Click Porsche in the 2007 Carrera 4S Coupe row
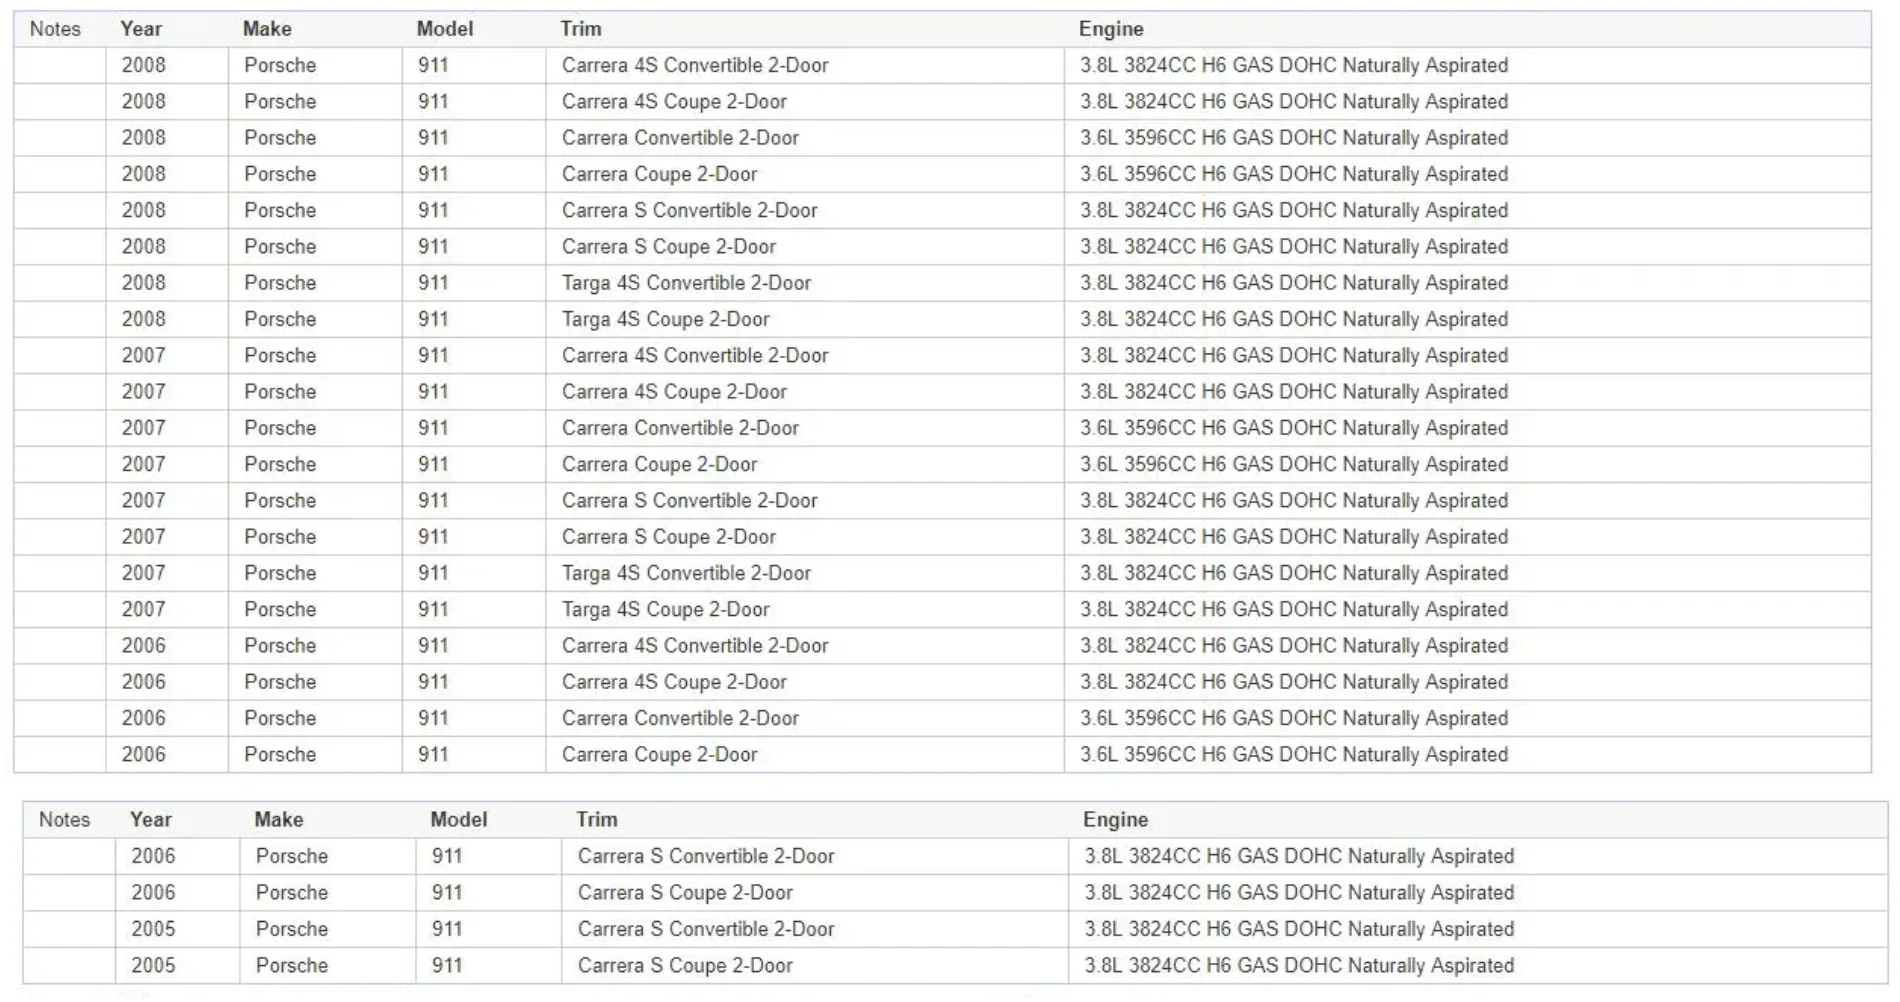The width and height of the screenshot is (1900, 1002). point(280,392)
